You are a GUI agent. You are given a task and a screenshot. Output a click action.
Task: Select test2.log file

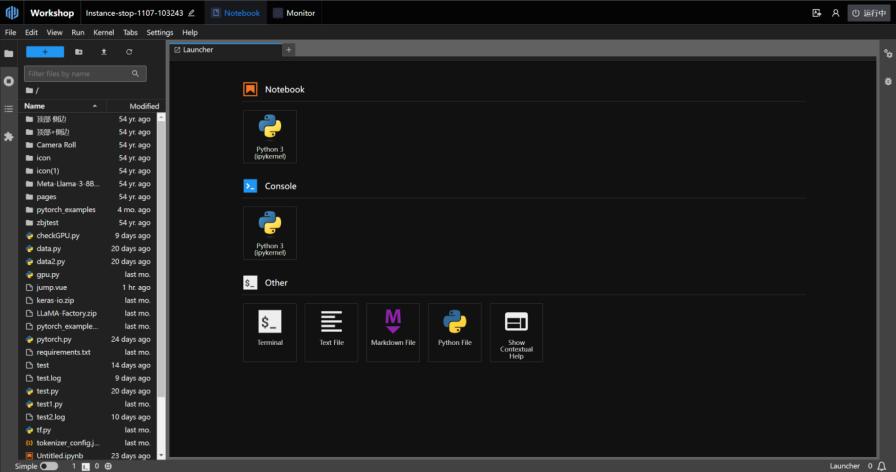[88, 417]
